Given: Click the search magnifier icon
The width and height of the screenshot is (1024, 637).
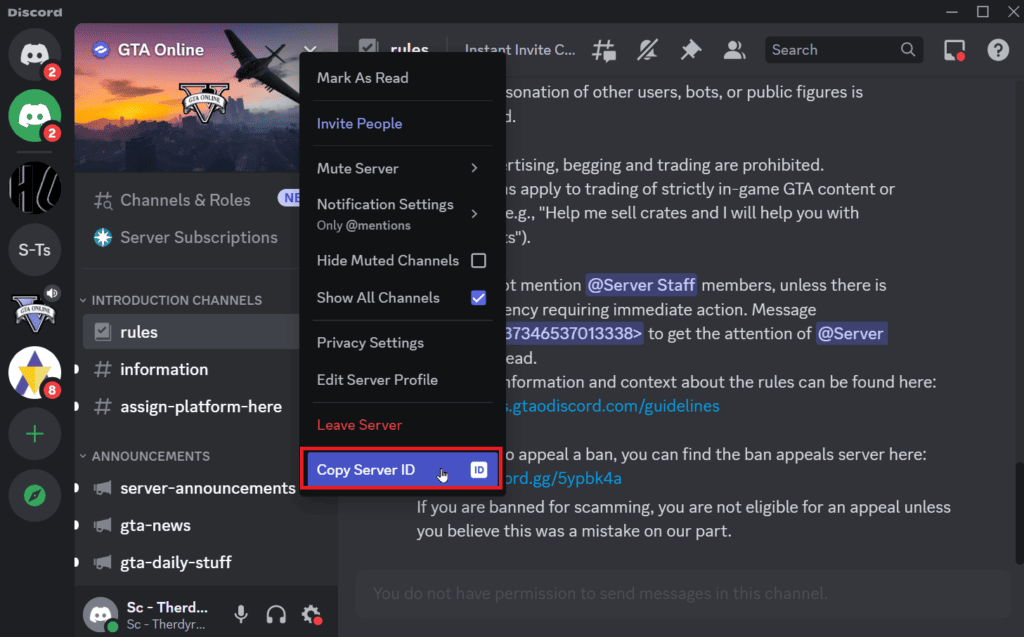Looking at the screenshot, I should pos(908,50).
